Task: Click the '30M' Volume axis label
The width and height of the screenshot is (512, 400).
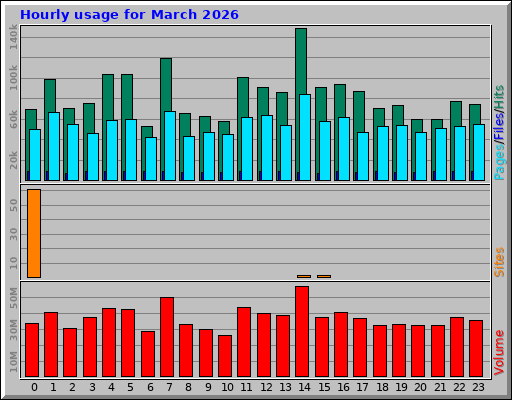Action: point(13,330)
